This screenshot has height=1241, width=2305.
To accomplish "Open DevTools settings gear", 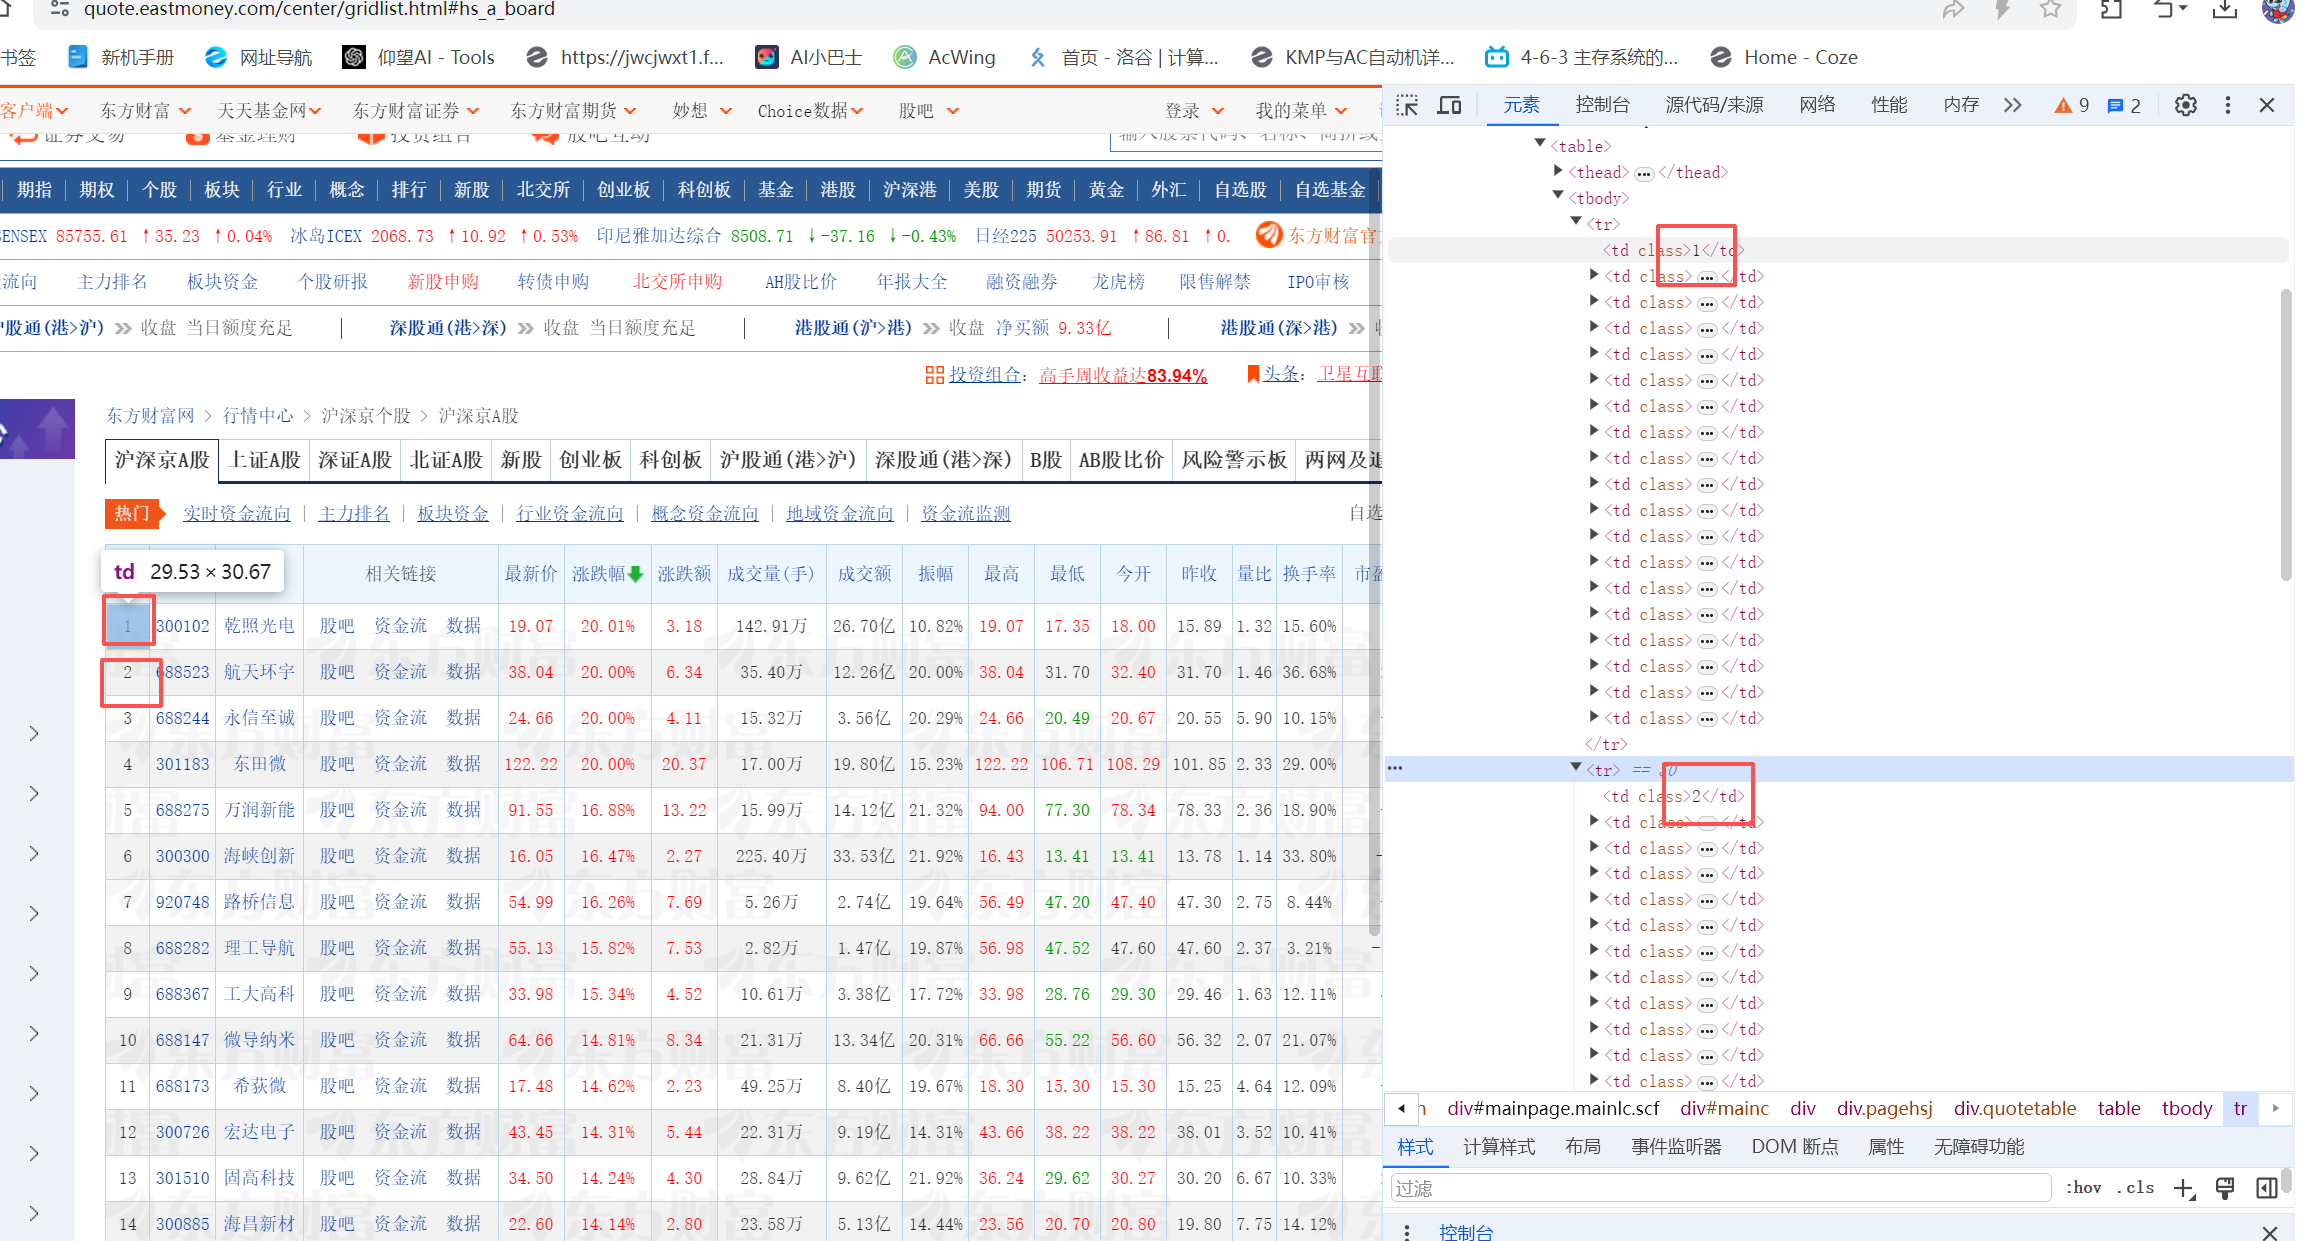I will [x=2185, y=106].
